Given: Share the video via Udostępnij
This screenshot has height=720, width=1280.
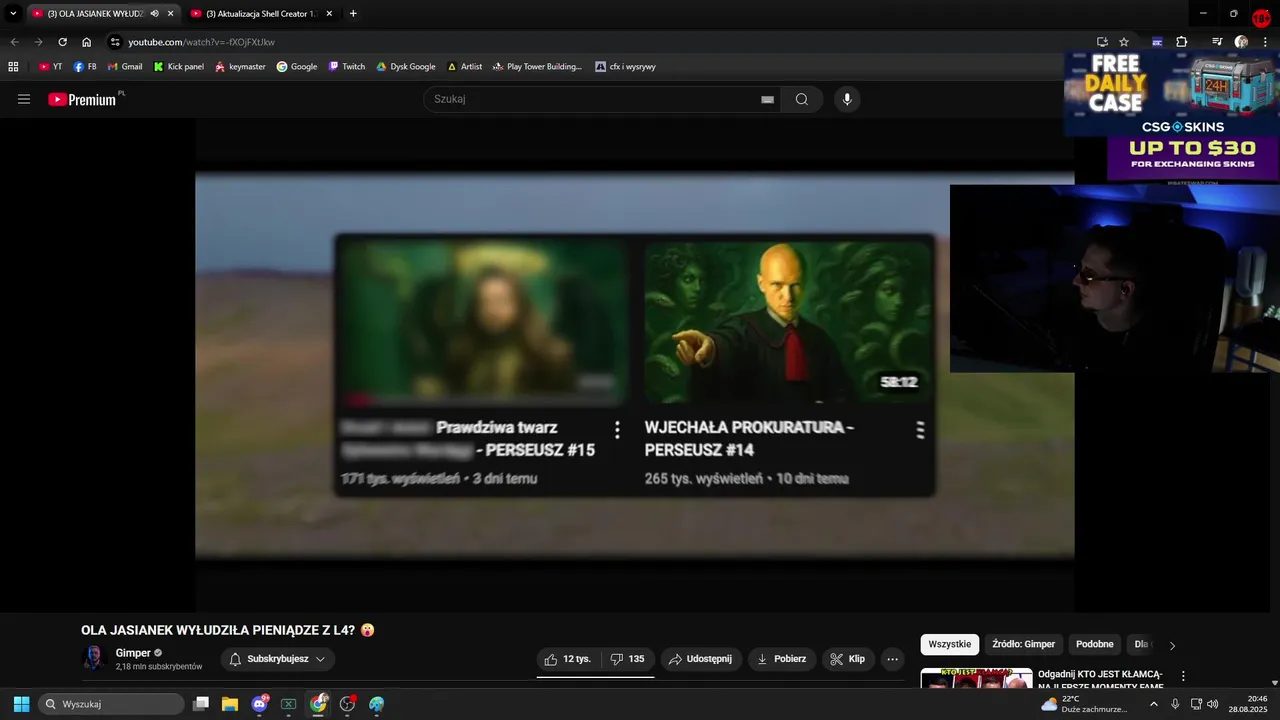Looking at the screenshot, I should [701, 659].
